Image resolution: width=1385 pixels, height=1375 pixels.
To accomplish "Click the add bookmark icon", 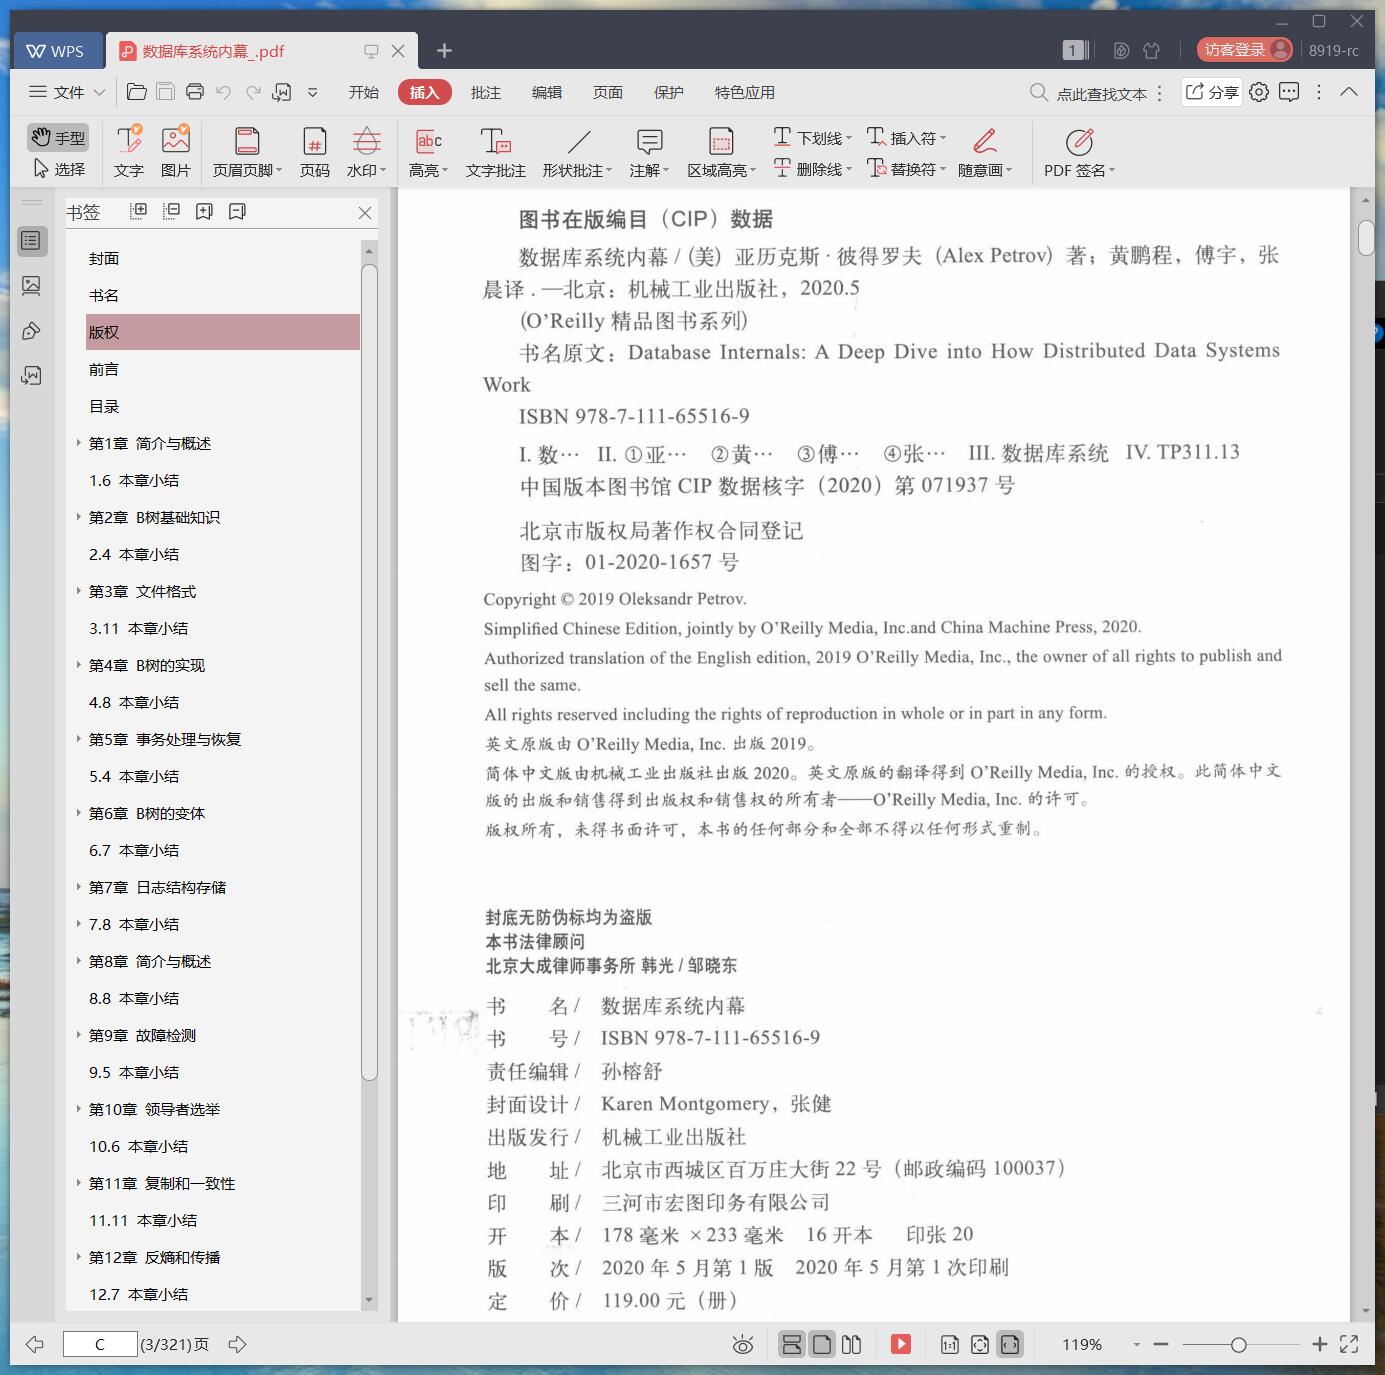I will 204,211.
